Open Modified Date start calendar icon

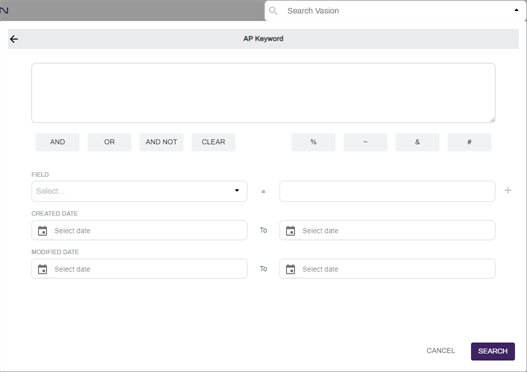tap(42, 269)
